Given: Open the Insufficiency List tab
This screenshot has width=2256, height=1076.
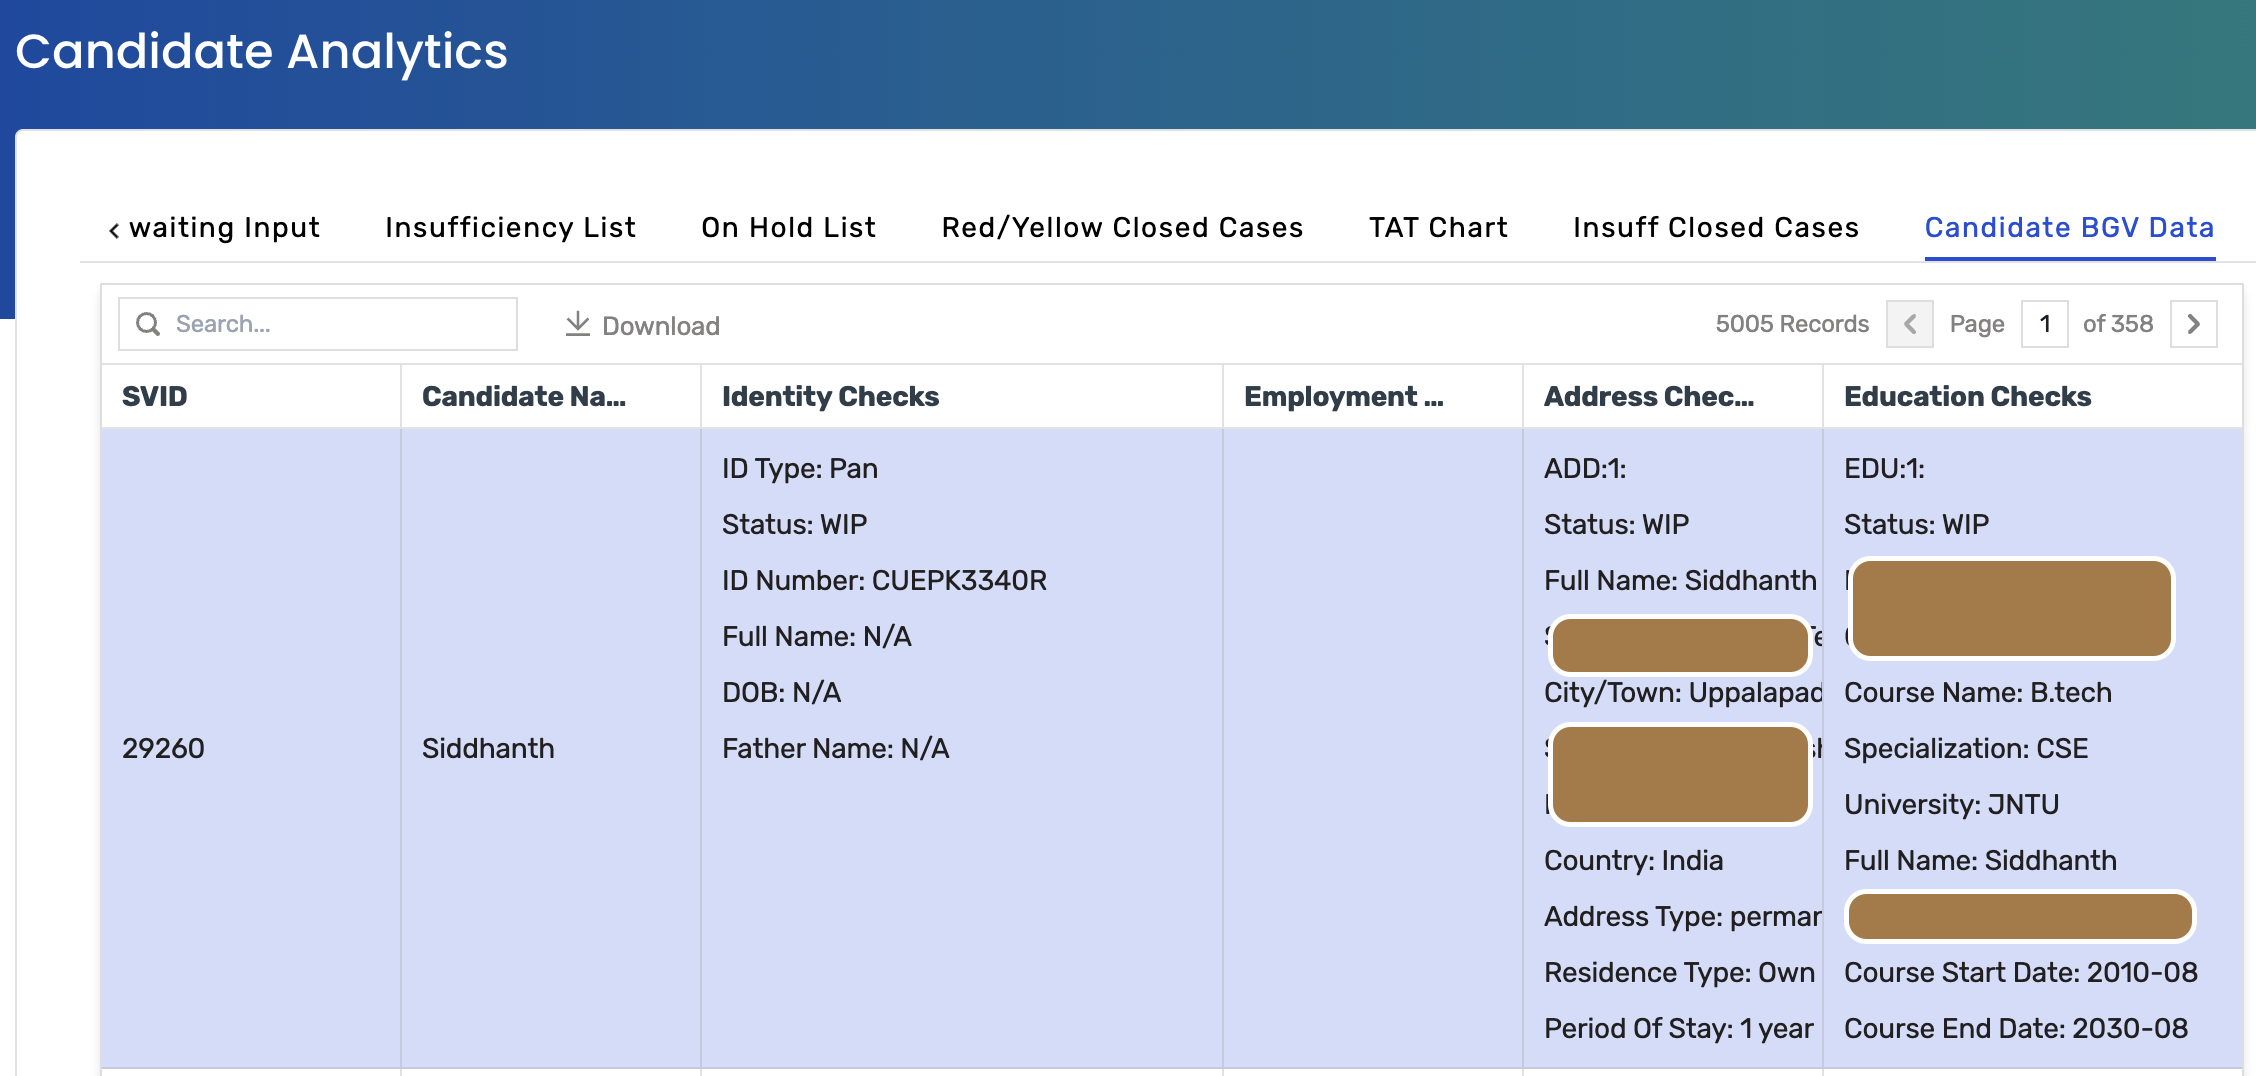Looking at the screenshot, I should [510, 228].
